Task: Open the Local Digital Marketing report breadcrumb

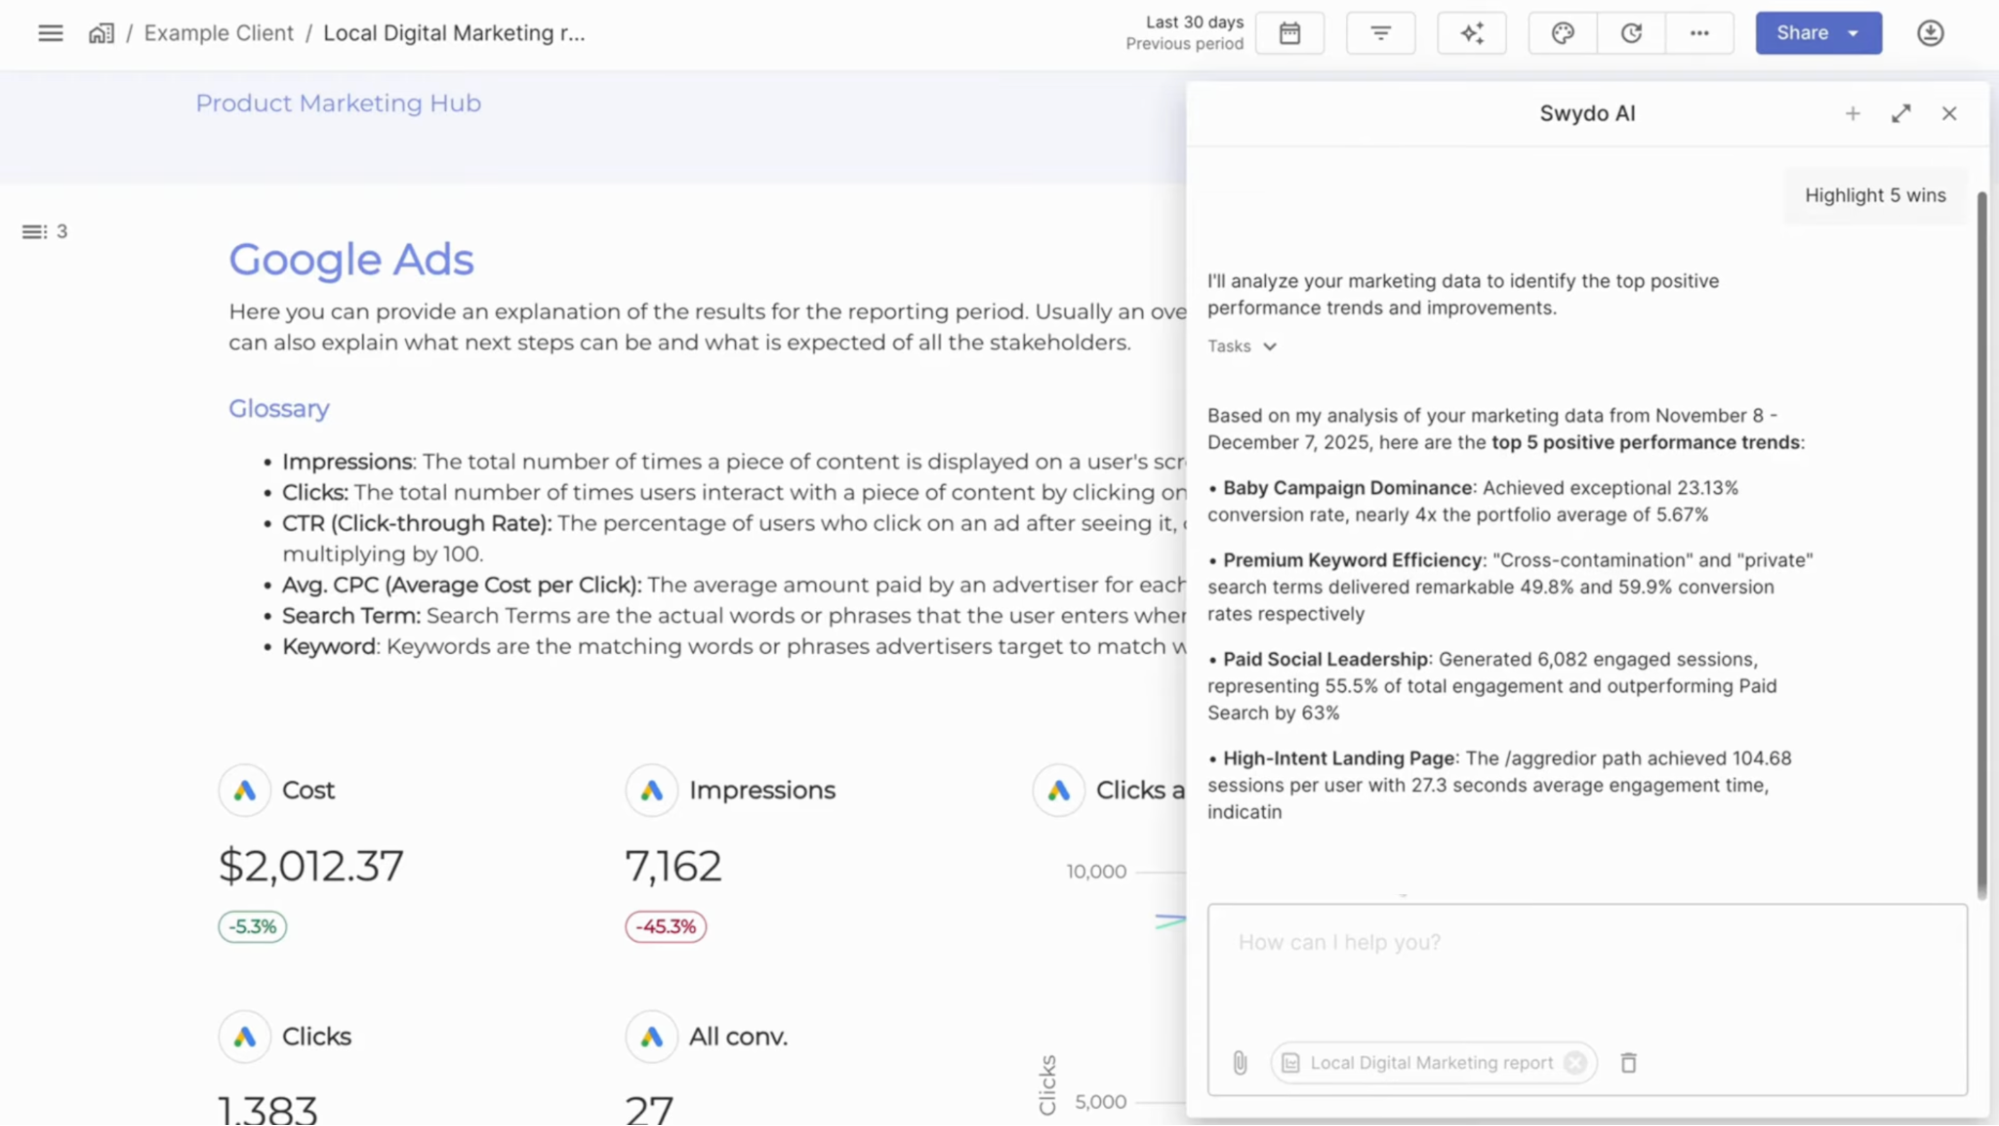Action: 454,33
